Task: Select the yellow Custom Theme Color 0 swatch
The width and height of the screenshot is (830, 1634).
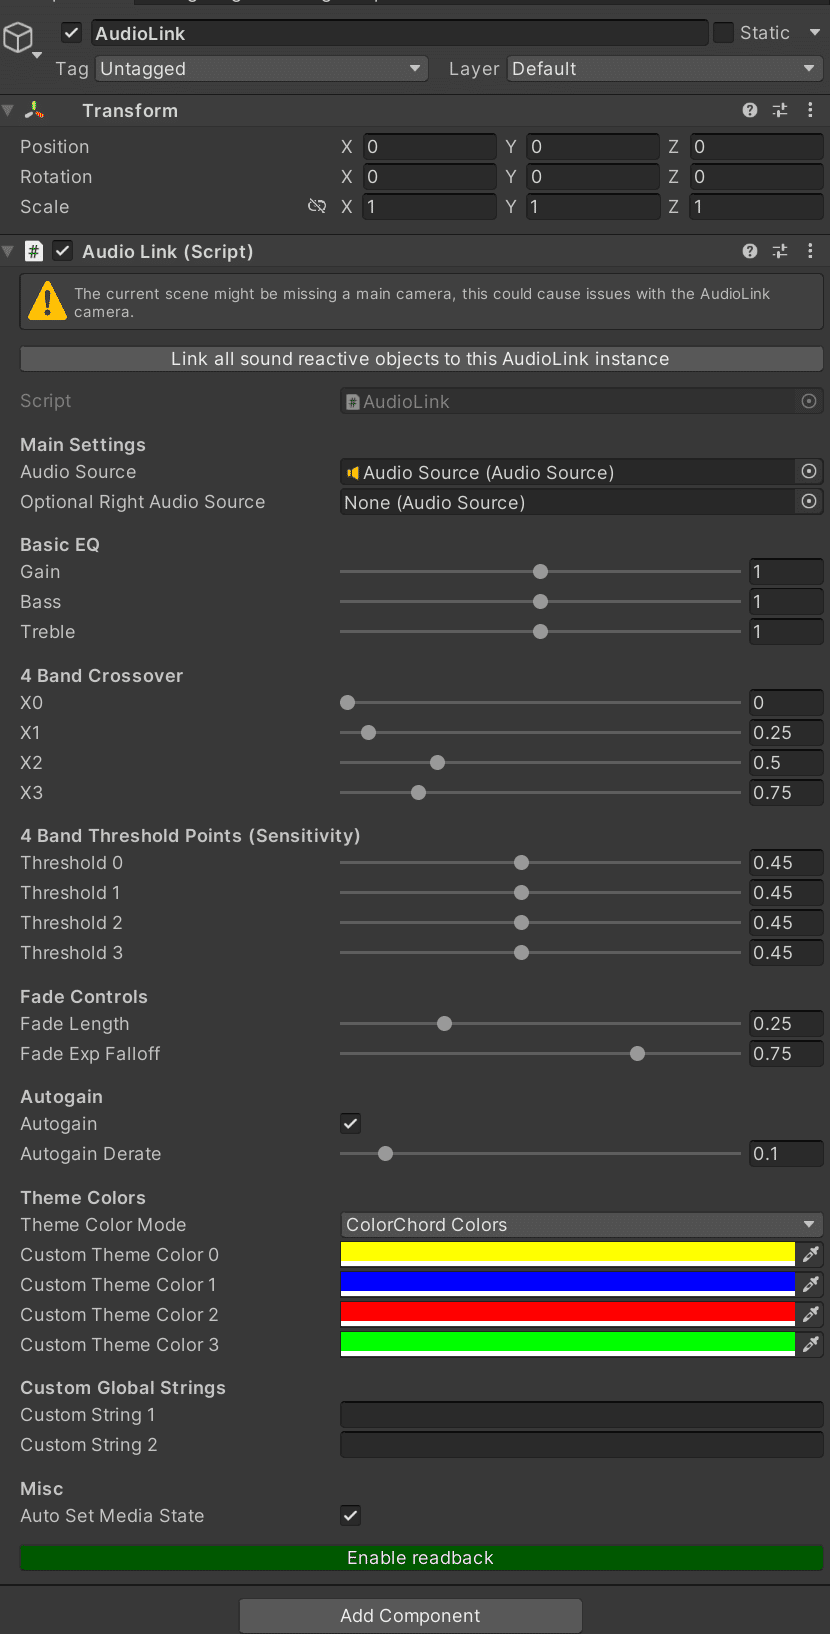Action: pos(567,1254)
